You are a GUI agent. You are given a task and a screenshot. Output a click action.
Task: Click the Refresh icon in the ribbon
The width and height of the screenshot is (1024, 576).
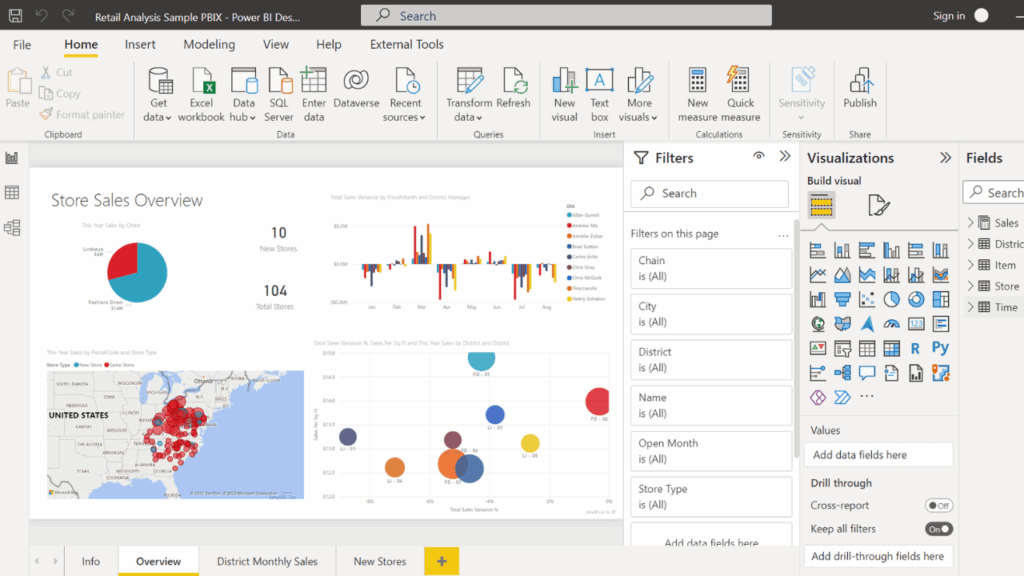click(x=515, y=90)
